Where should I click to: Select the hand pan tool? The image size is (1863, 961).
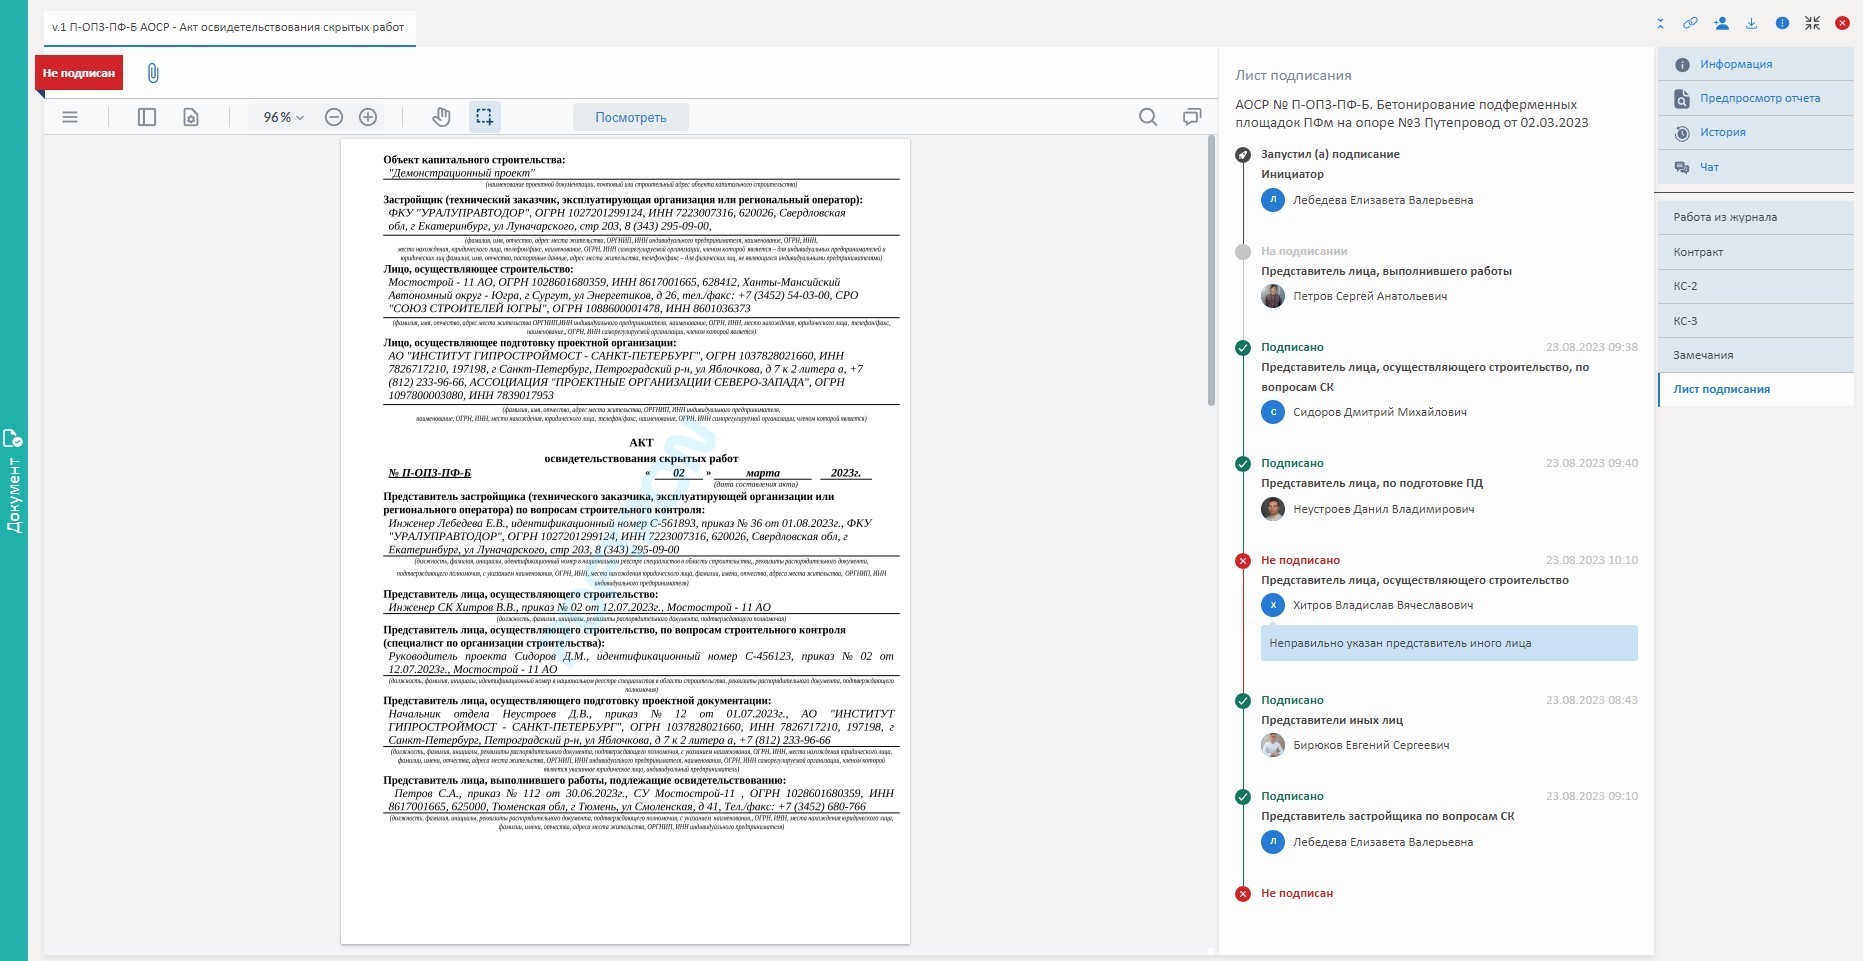click(441, 117)
